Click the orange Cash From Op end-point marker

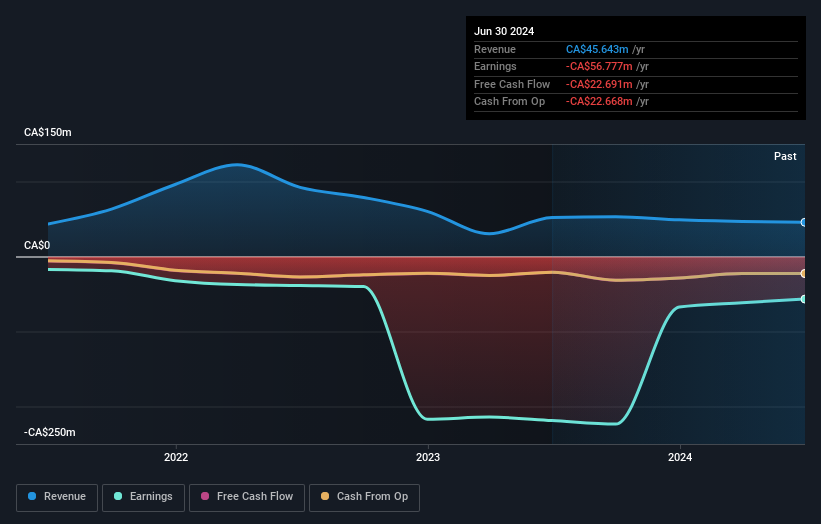tap(804, 273)
